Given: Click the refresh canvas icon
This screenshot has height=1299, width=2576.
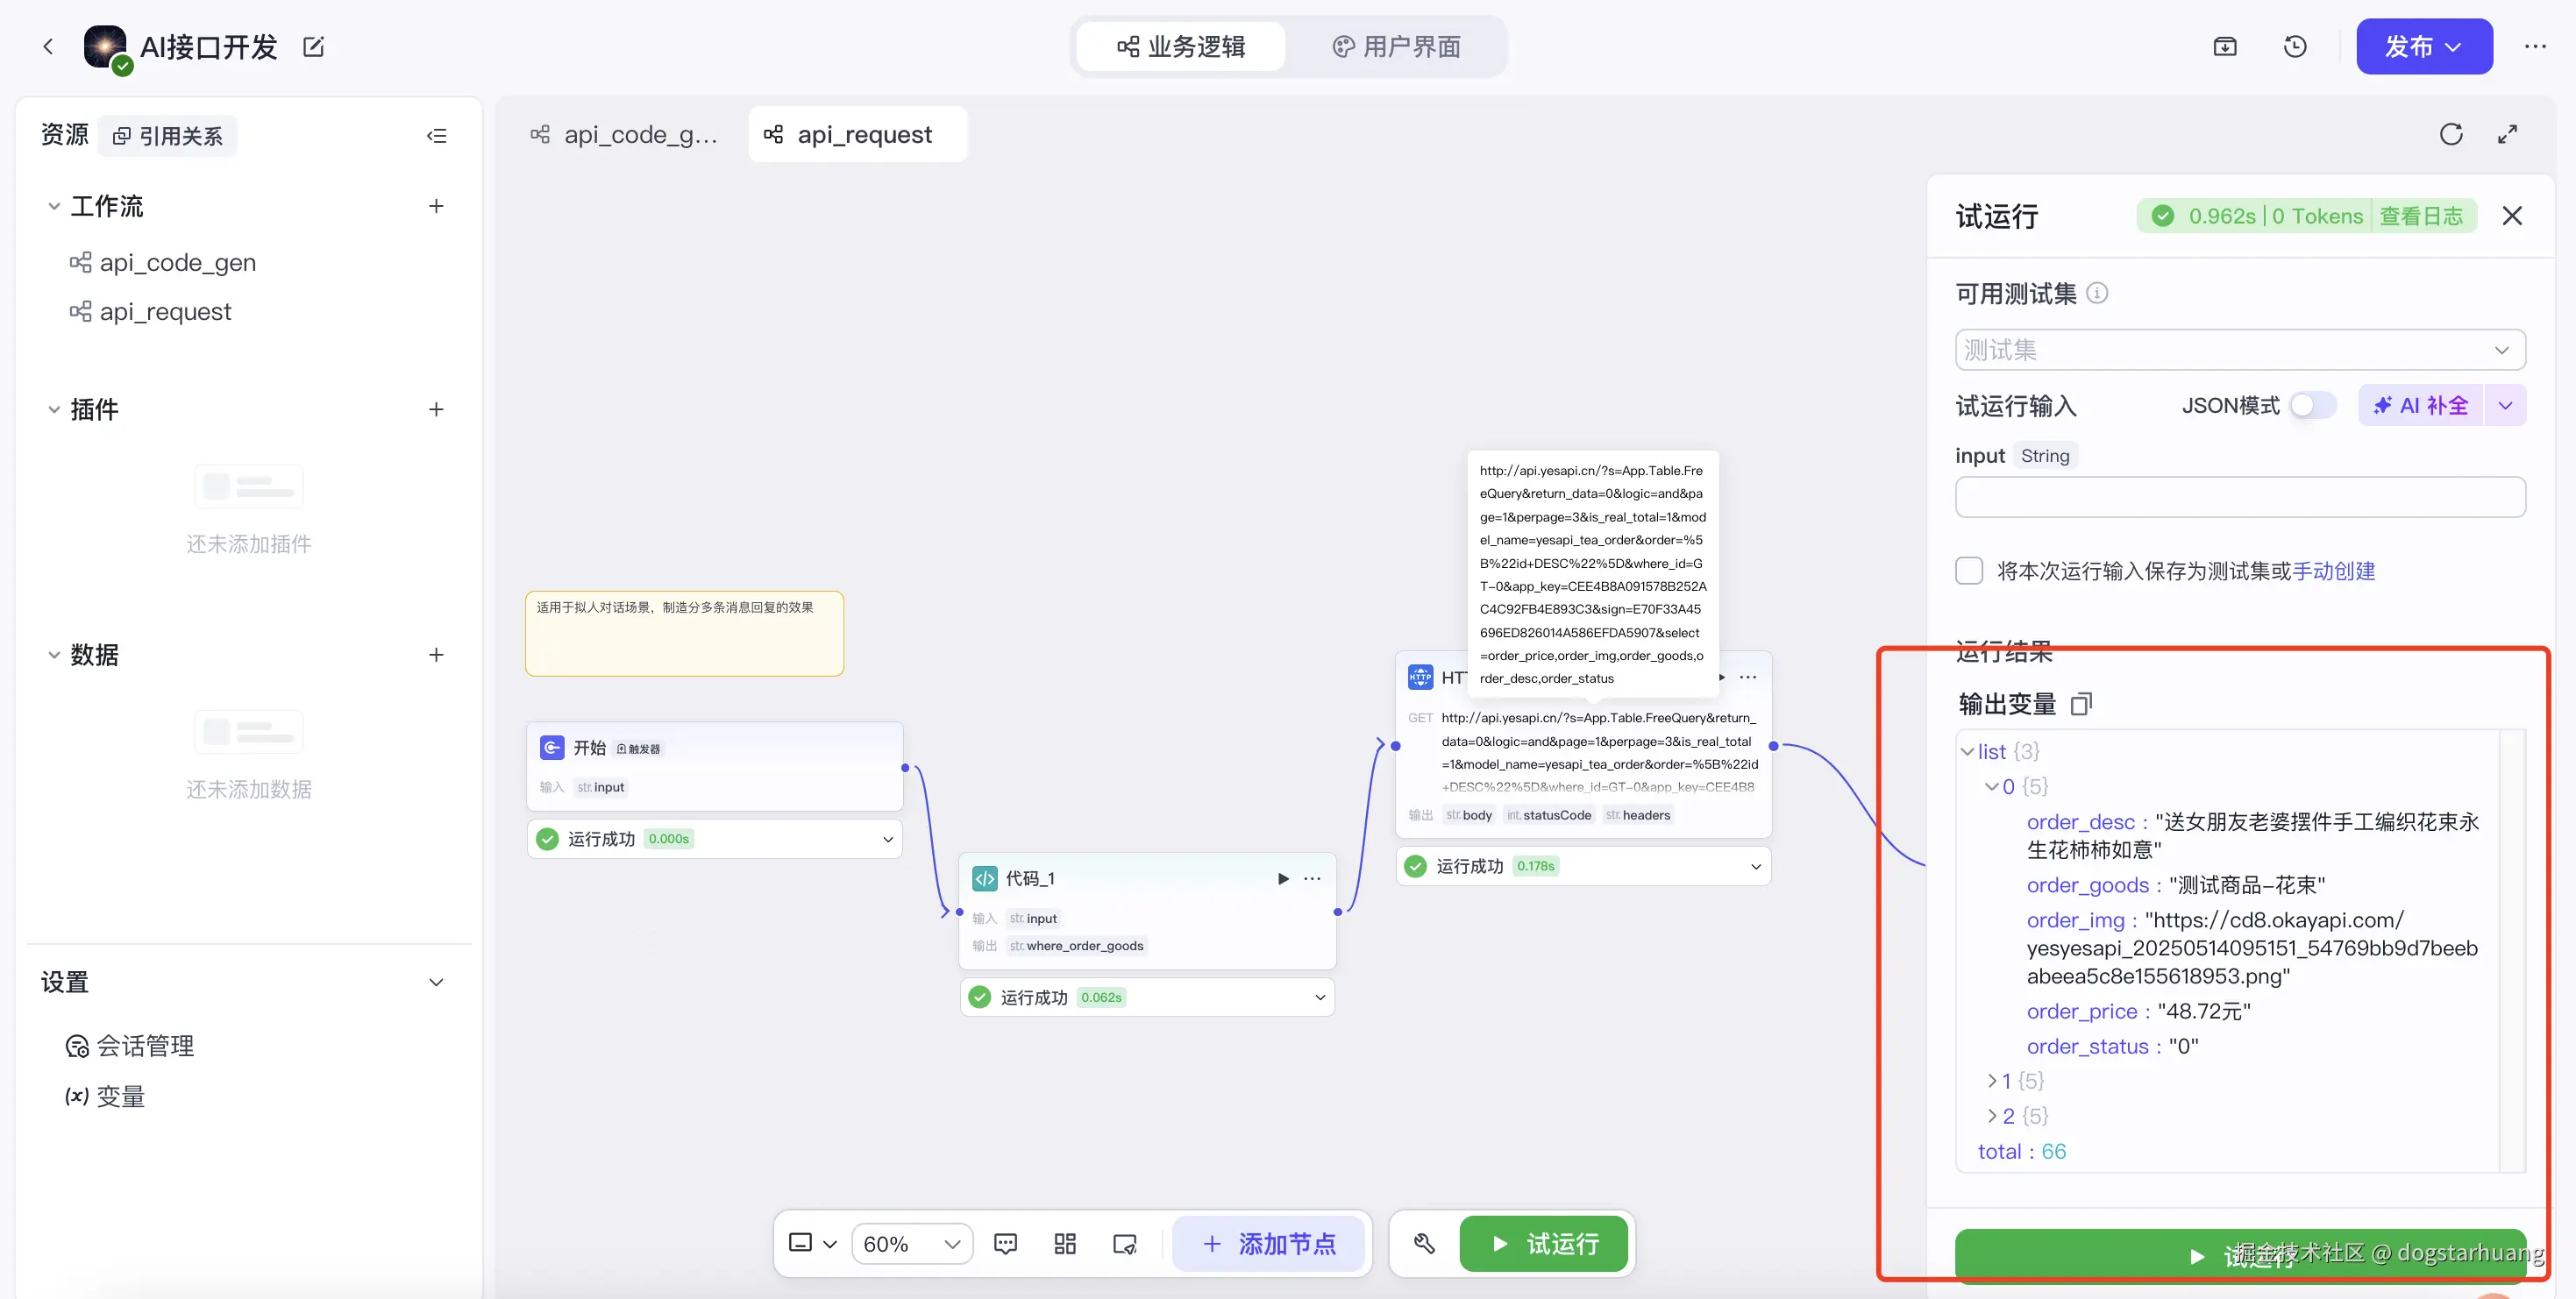Looking at the screenshot, I should tap(2450, 134).
